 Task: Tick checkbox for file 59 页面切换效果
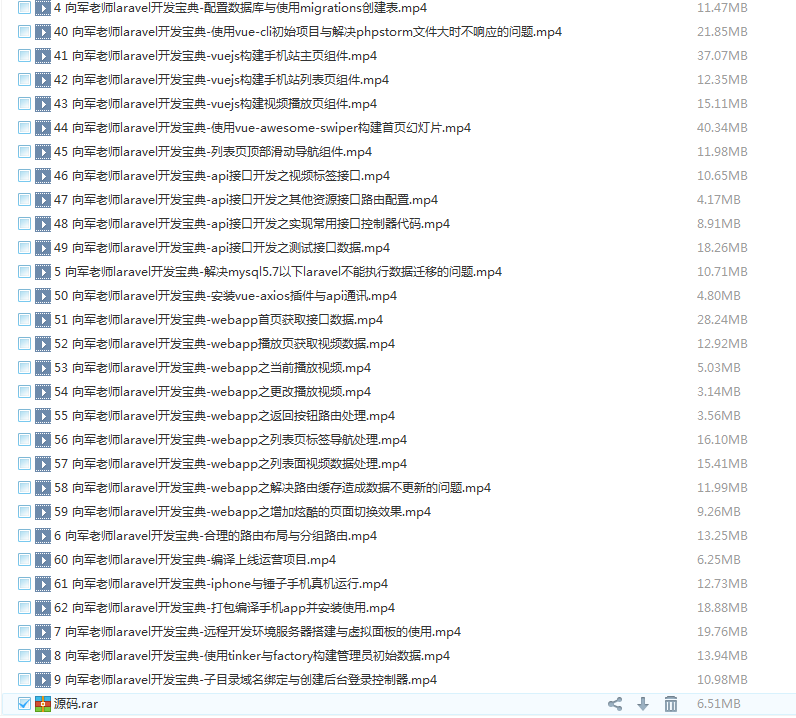[24, 512]
